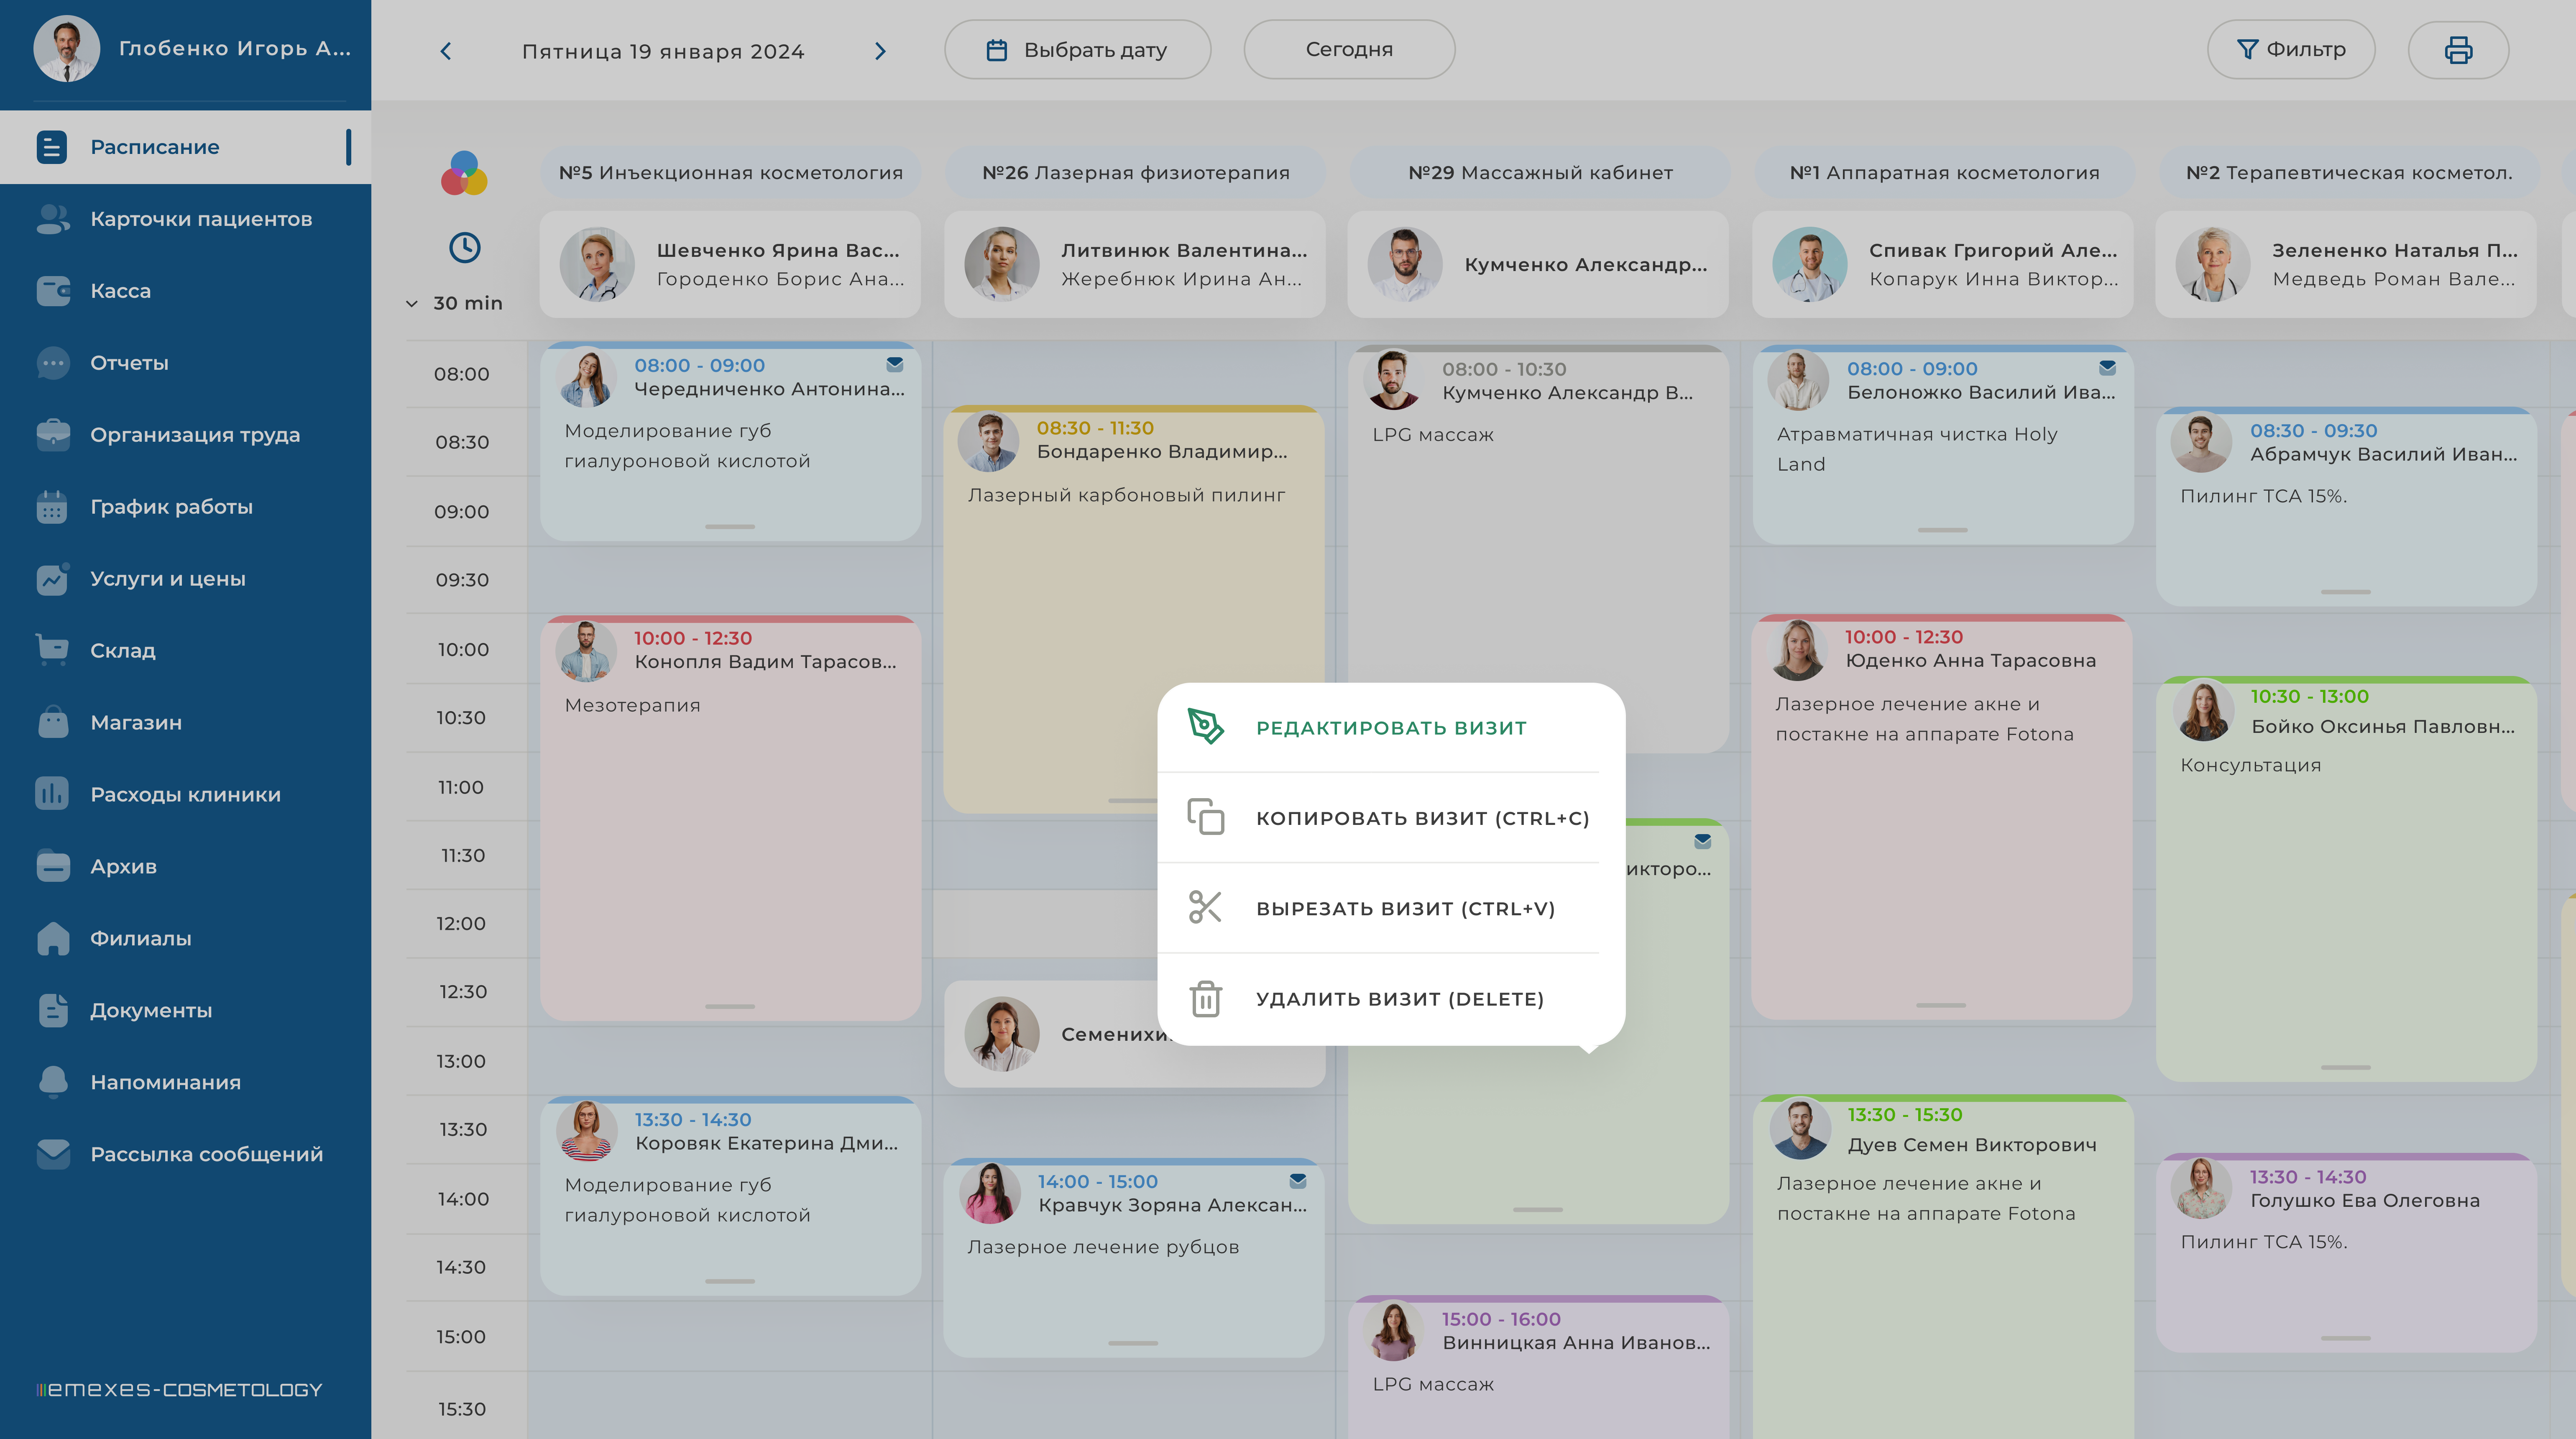Open doctor card Зелененко Наталья
Screen dimensions: 2576x1439
tap(2346, 264)
